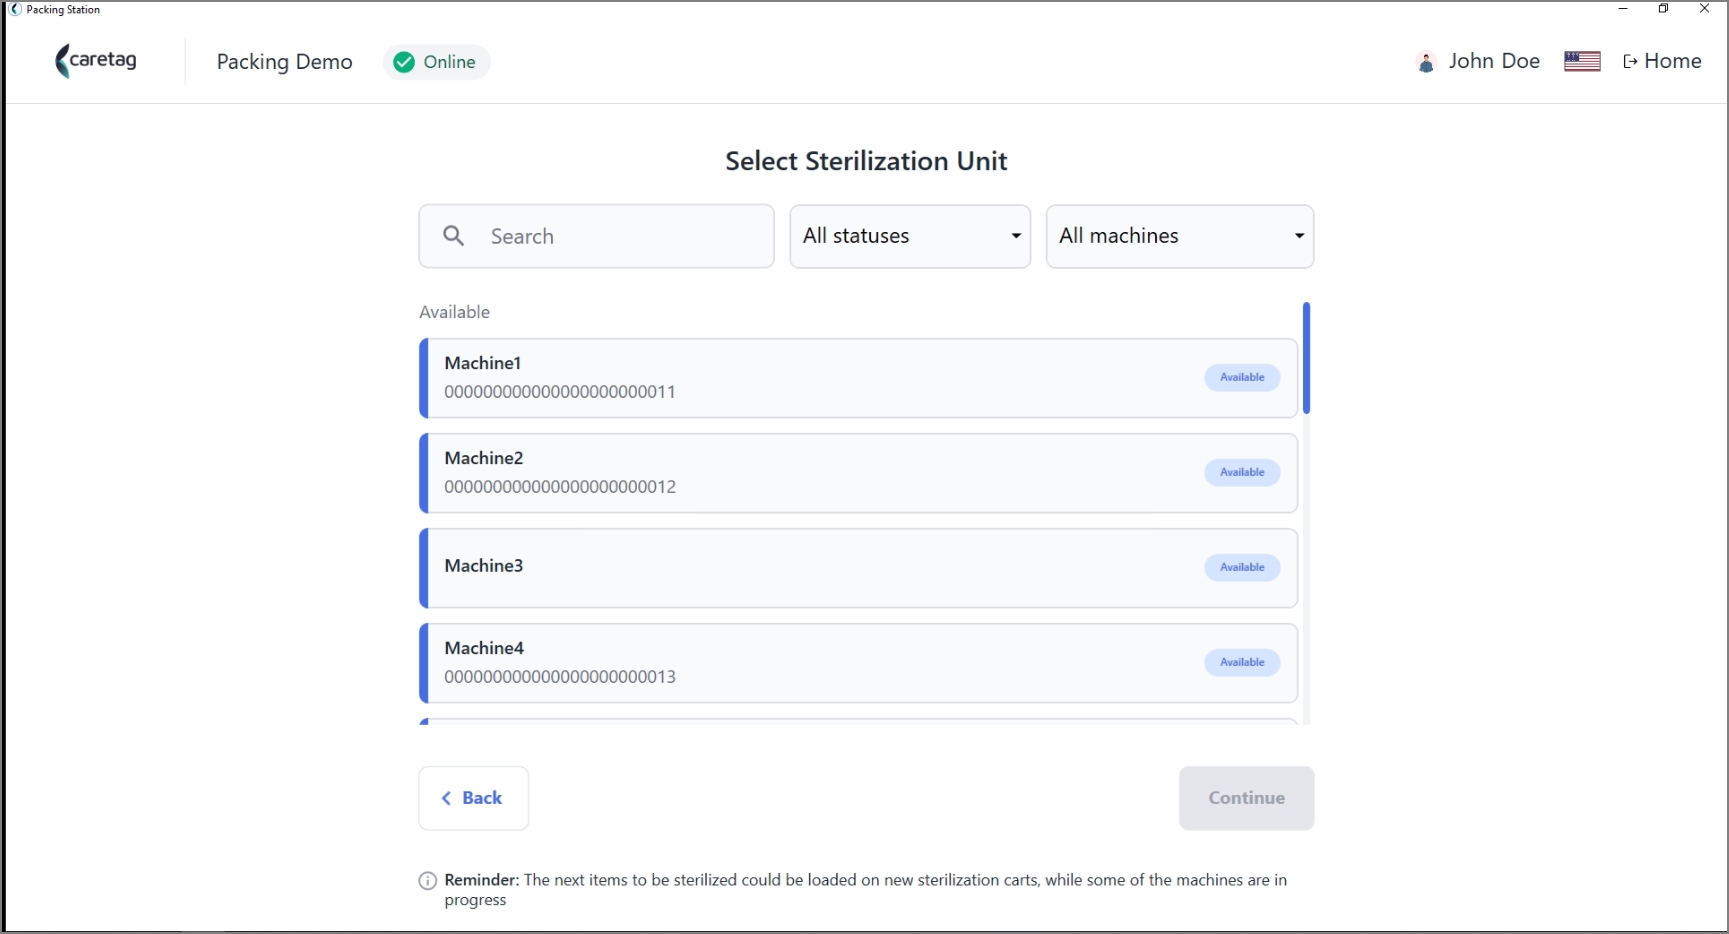Image resolution: width=1729 pixels, height=934 pixels.
Task: Expand the All machines dropdown
Action: click(1180, 237)
